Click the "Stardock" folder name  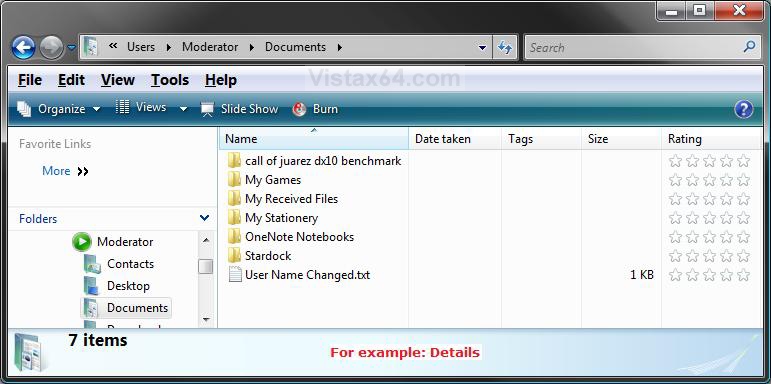[x=268, y=256]
